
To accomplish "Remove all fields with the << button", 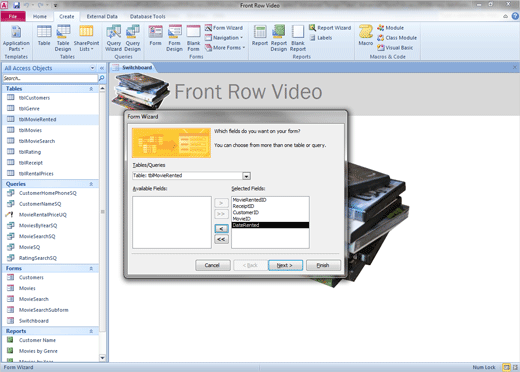I will coord(221,239).
